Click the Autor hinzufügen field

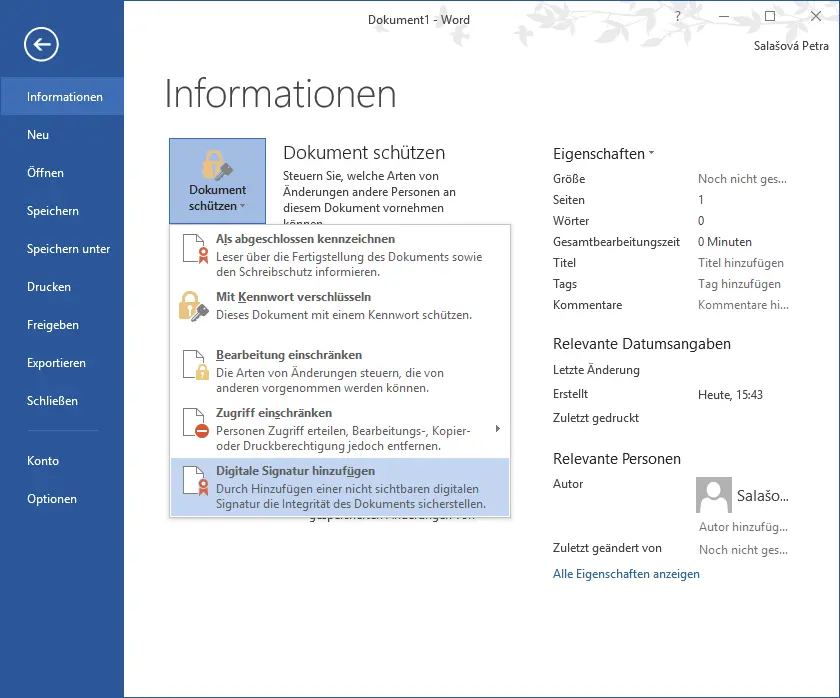(743, 527)
